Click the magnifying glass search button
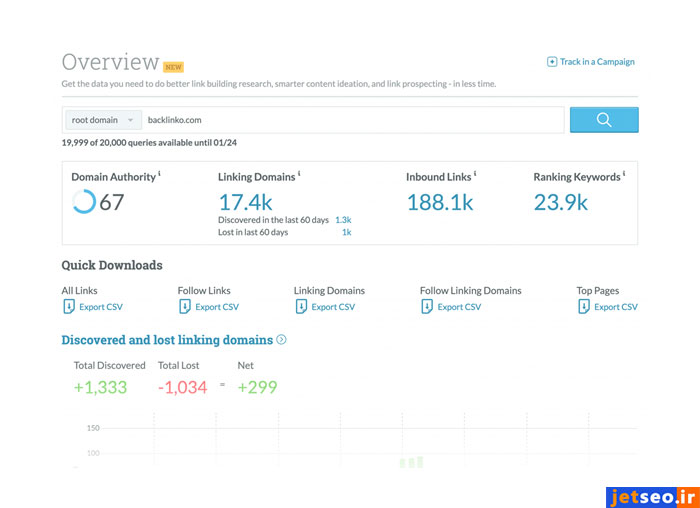This screenshot has height=508, width=700. [604, 120]
